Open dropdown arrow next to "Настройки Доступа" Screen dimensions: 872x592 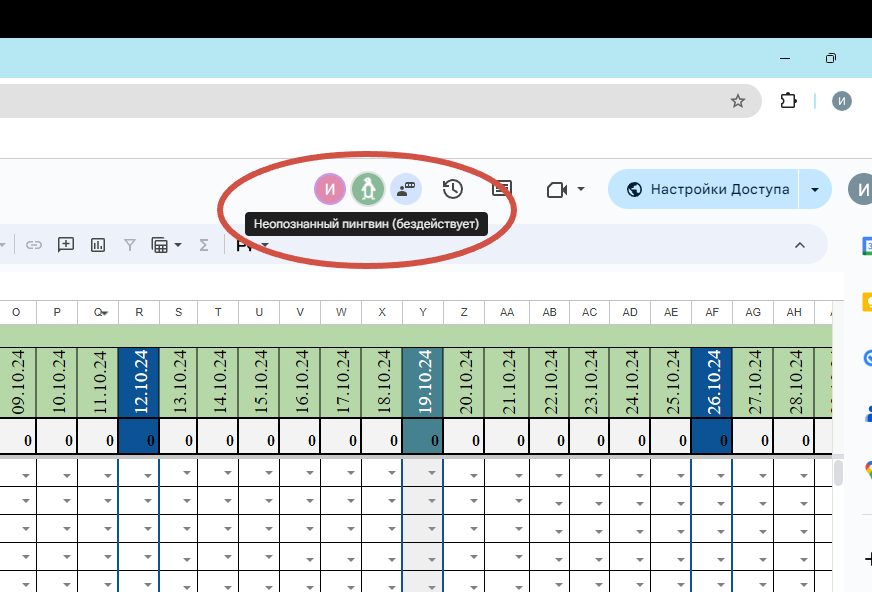pyautogui.click(x=815, y=189)
